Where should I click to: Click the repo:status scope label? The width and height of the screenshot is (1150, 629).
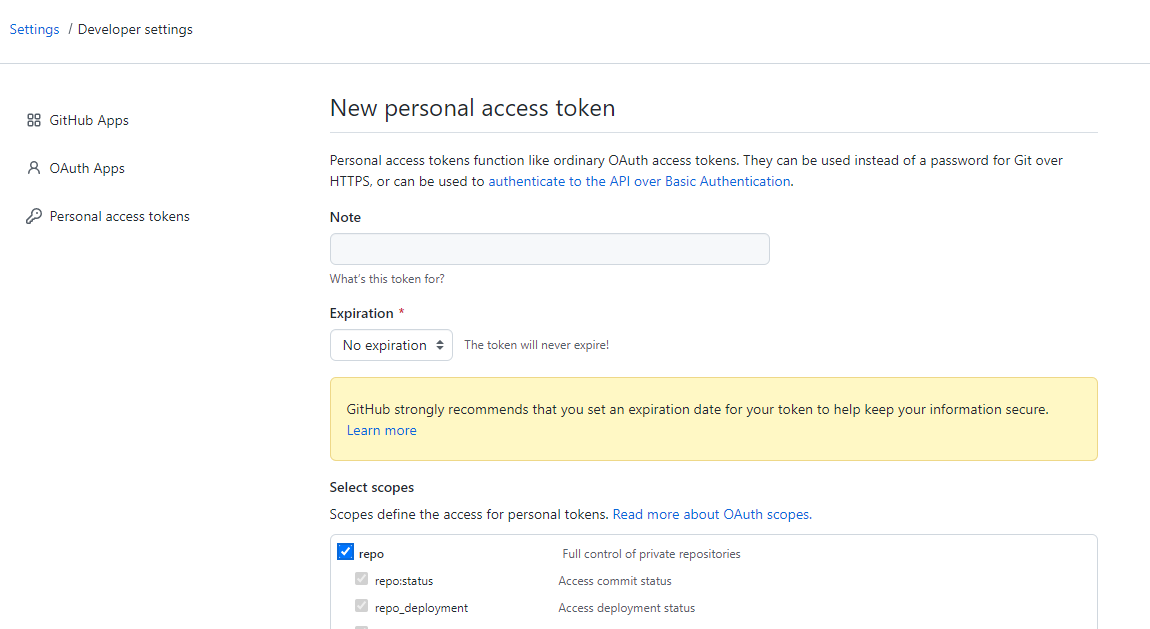coord(404,580)
